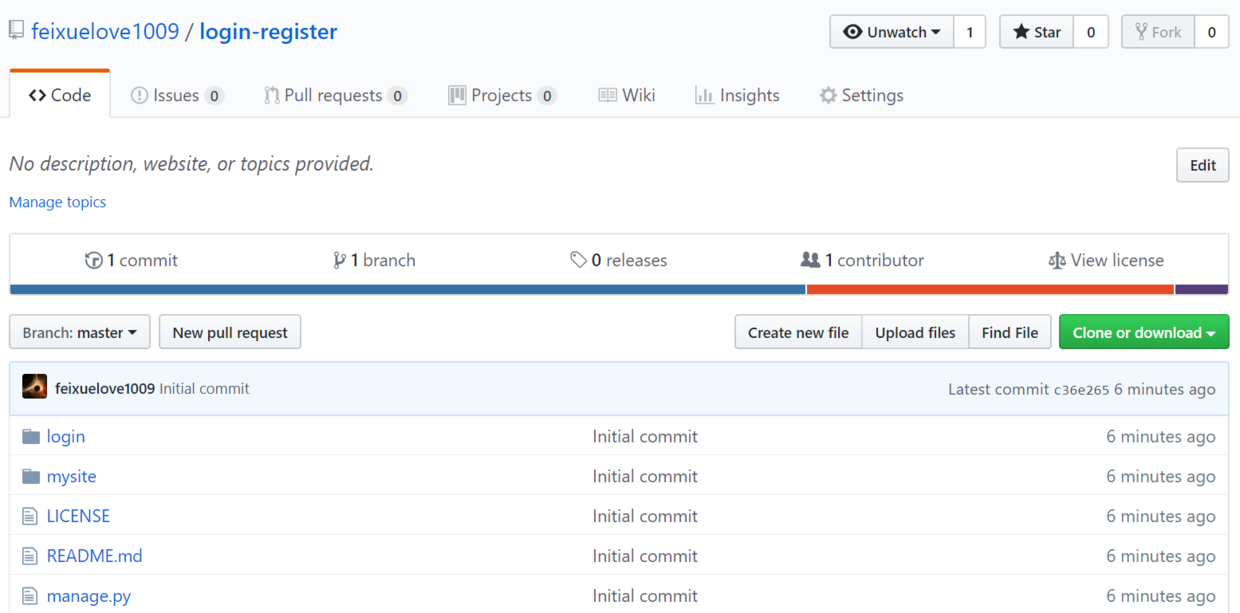Viewport: 1240px width, 613px height.
Task: Open the Projects tab
Action: coord(502,95)
